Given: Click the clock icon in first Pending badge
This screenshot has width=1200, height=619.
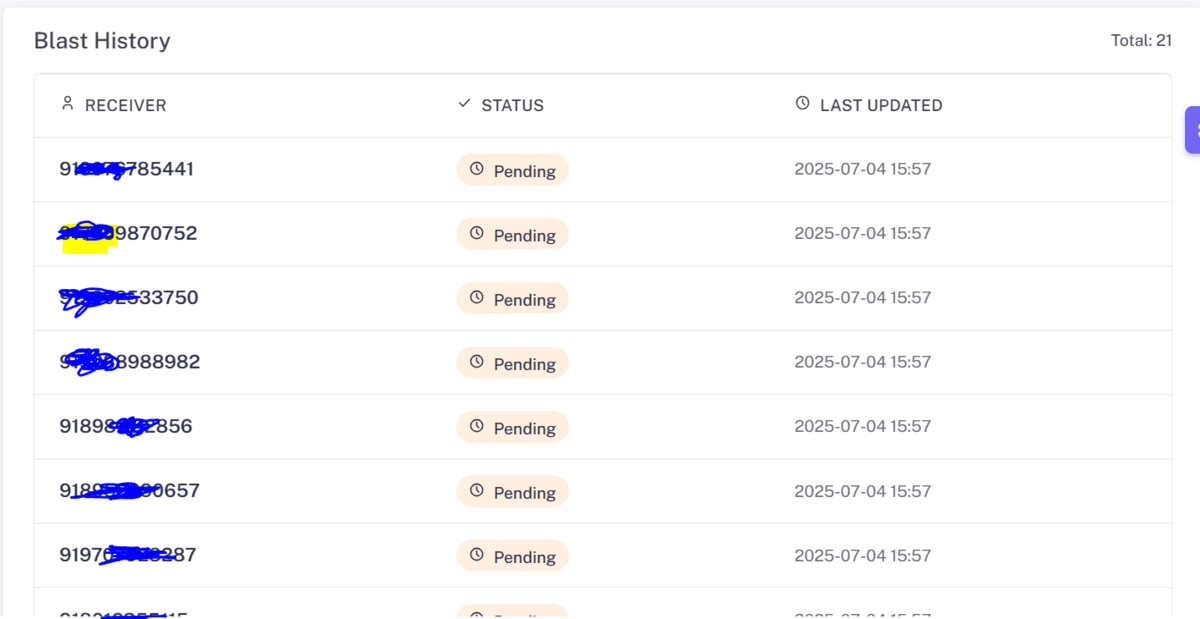Looking at the screenshot, I should (477, 169).
